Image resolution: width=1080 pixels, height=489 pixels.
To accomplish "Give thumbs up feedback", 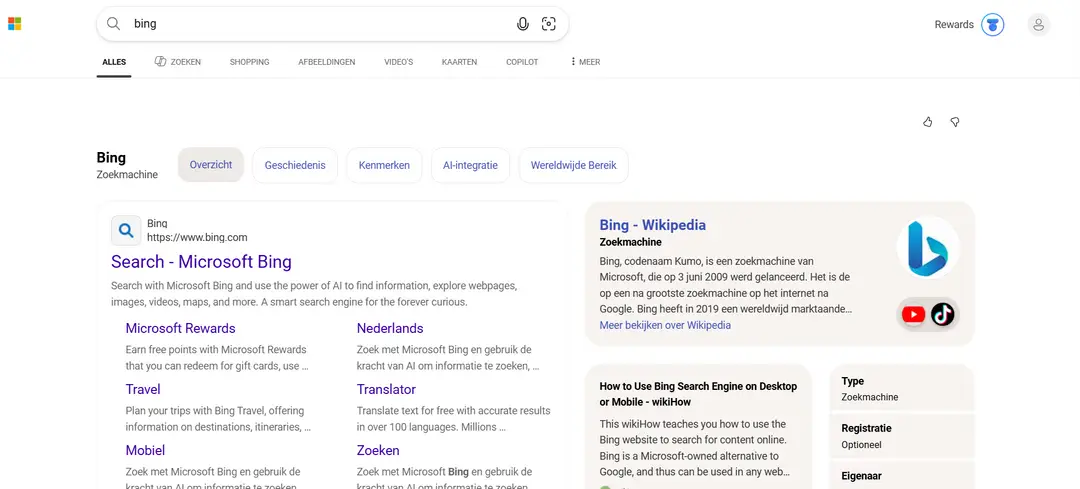I will click(x=928, y=122).
